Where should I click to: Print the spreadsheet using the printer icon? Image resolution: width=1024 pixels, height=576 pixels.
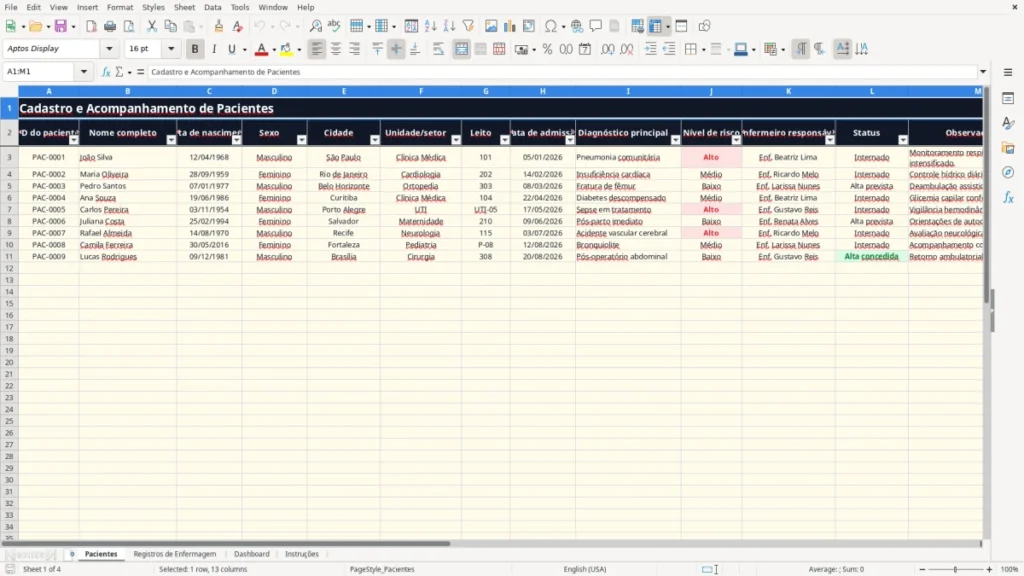coord(110,26)
